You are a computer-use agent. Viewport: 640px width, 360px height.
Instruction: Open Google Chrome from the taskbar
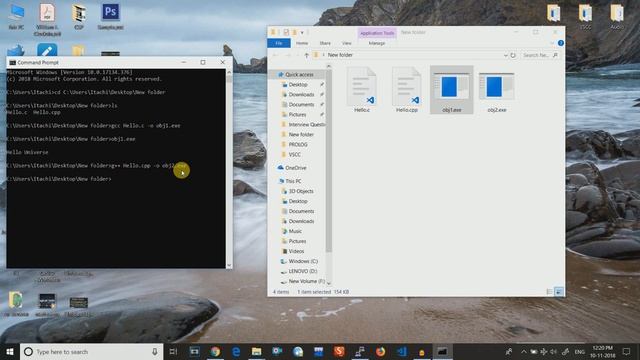pos(215,351)
